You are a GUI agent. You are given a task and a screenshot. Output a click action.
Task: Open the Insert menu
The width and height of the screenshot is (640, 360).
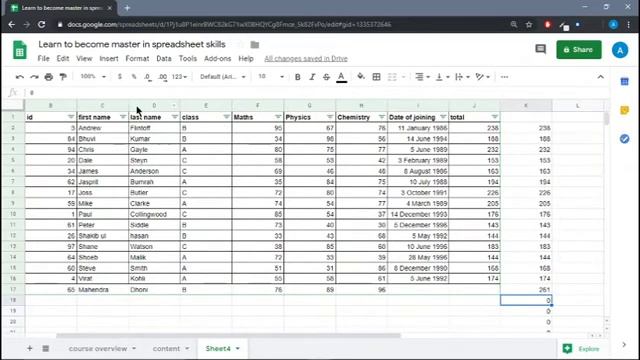[x=109, y=59]
